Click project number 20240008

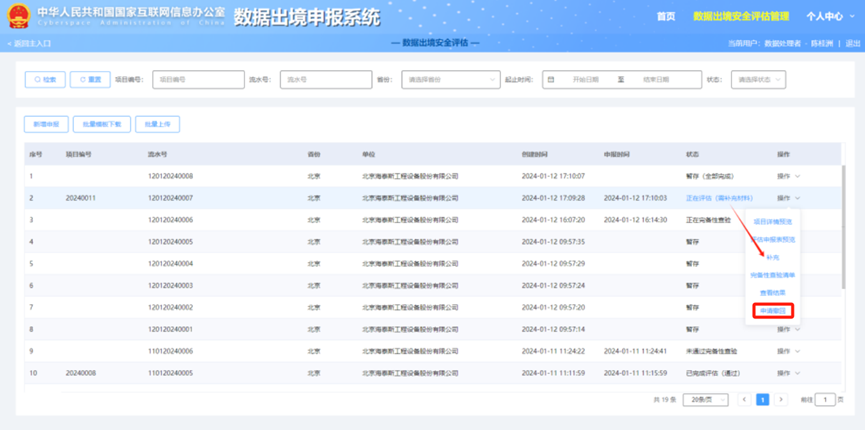(x=81, y=373)
